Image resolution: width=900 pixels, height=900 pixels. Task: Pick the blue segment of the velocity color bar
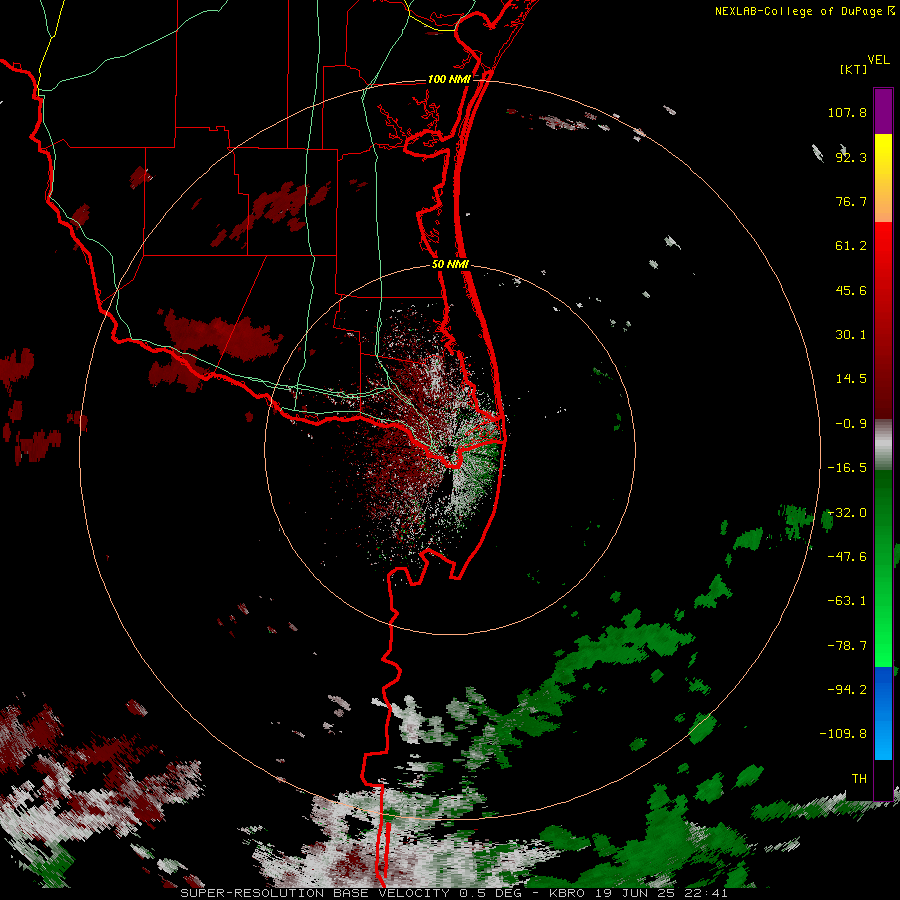tap(883, 713)
